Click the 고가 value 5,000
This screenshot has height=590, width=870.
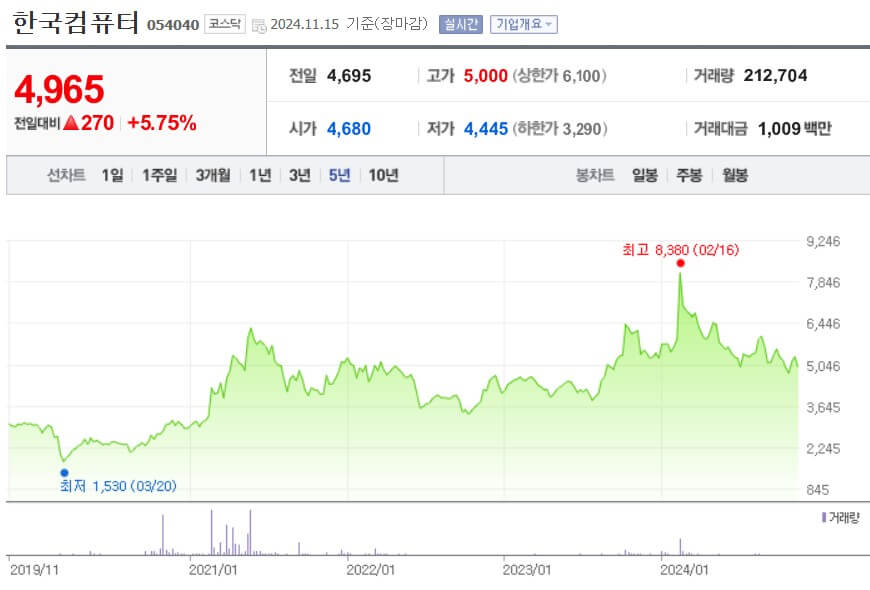coord(485,75)
